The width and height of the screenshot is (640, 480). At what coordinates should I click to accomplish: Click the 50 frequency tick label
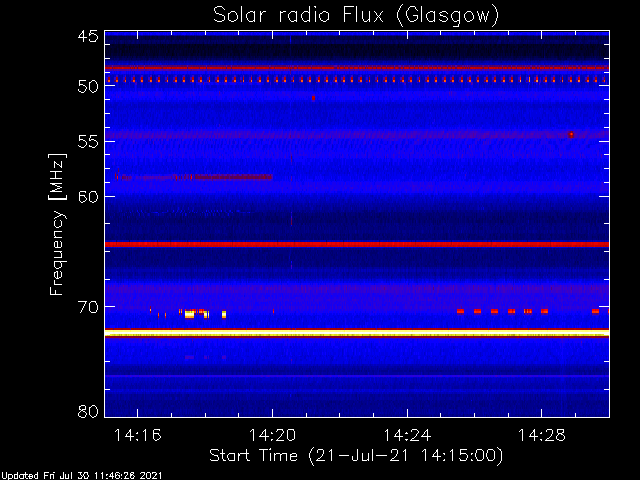[x=88, y=87]
